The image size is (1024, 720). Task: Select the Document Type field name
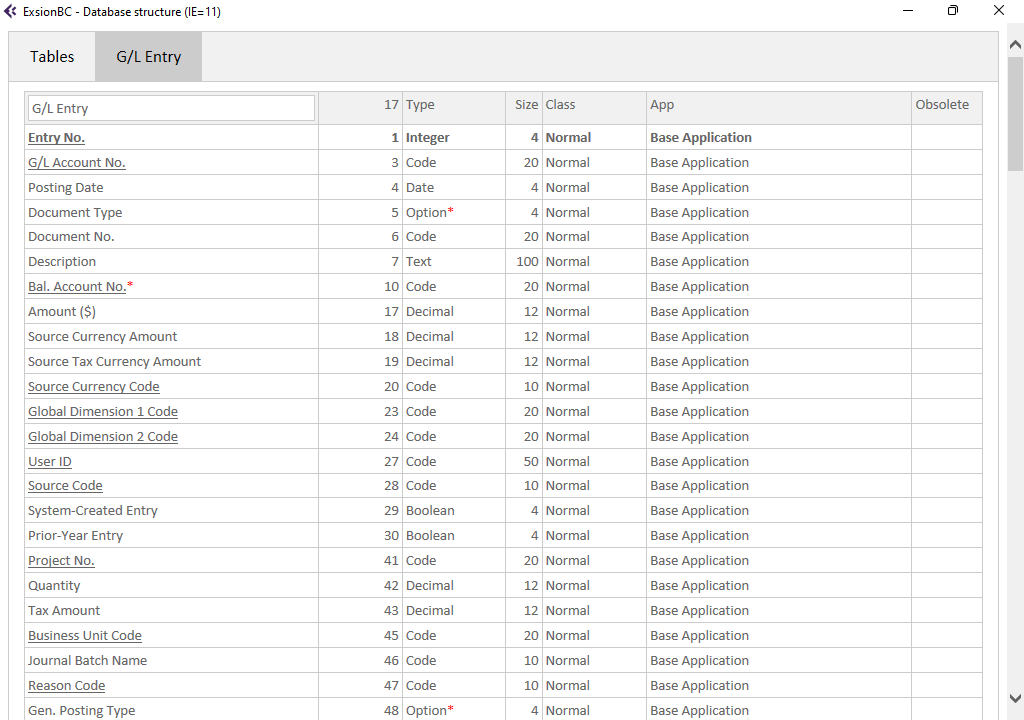(75, 212)
